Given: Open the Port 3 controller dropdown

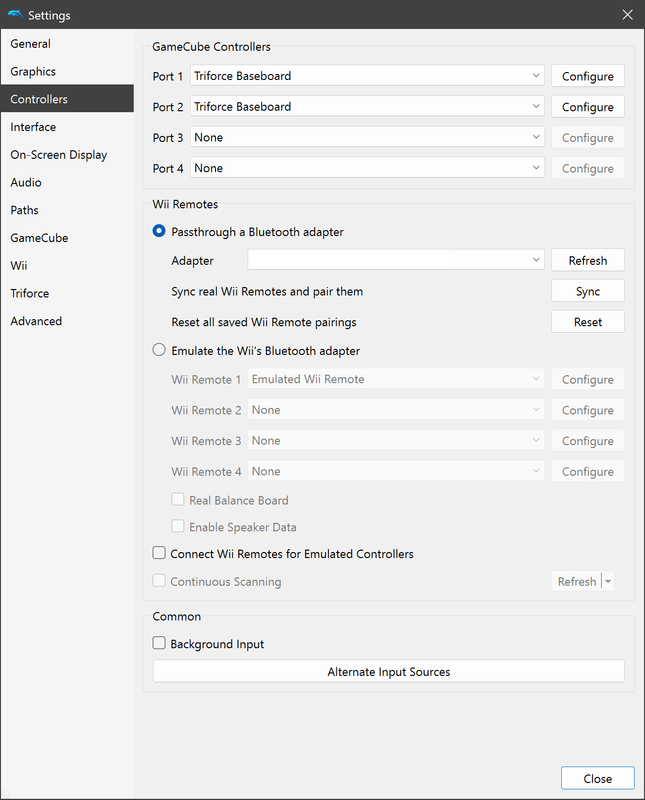Looking at the screenshot, I should 367,138.
